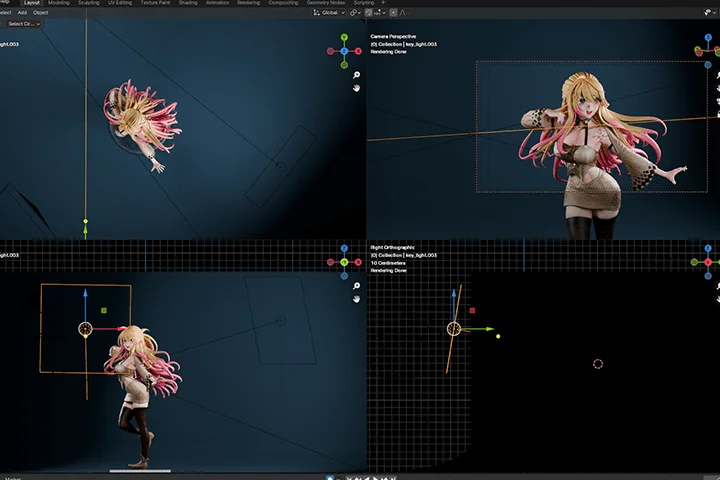720x480 pixels.
Task: Open proportional editing falloff curve menu
Action: (x=404, y=13)
